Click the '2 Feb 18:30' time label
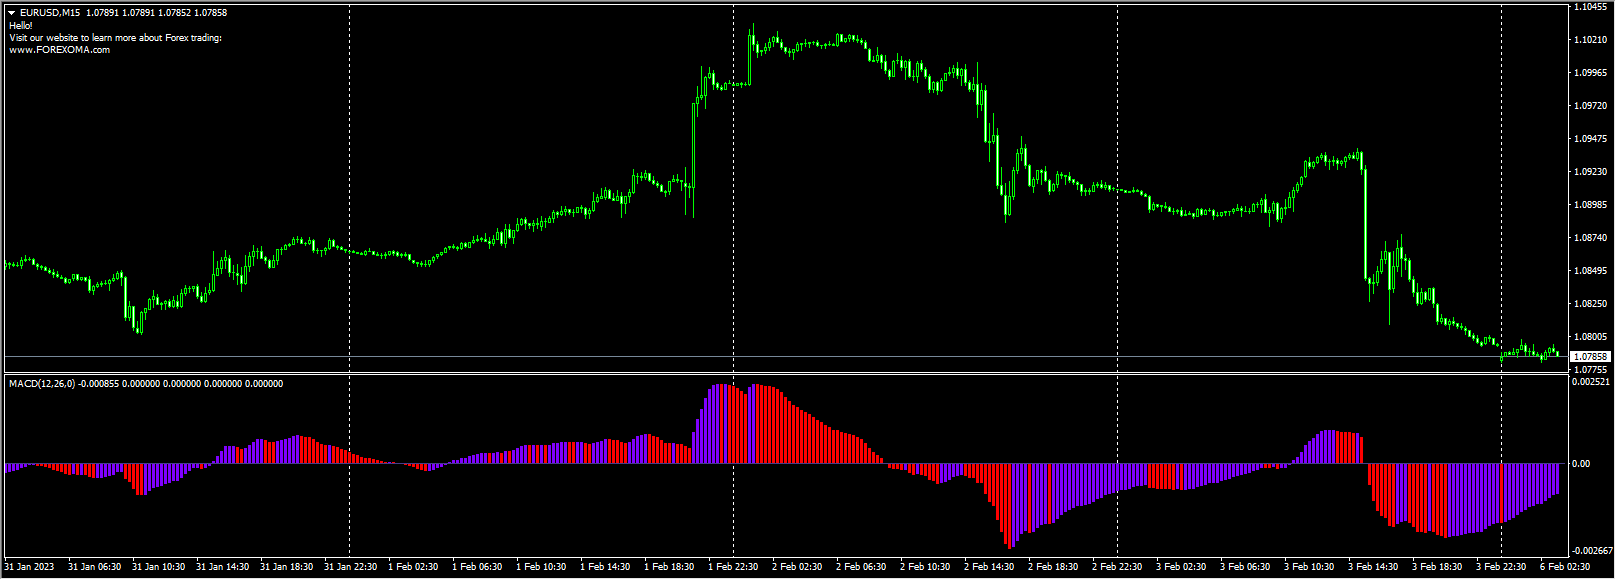This screenshot has width=1616, height=580. (x=1053, y=567)
